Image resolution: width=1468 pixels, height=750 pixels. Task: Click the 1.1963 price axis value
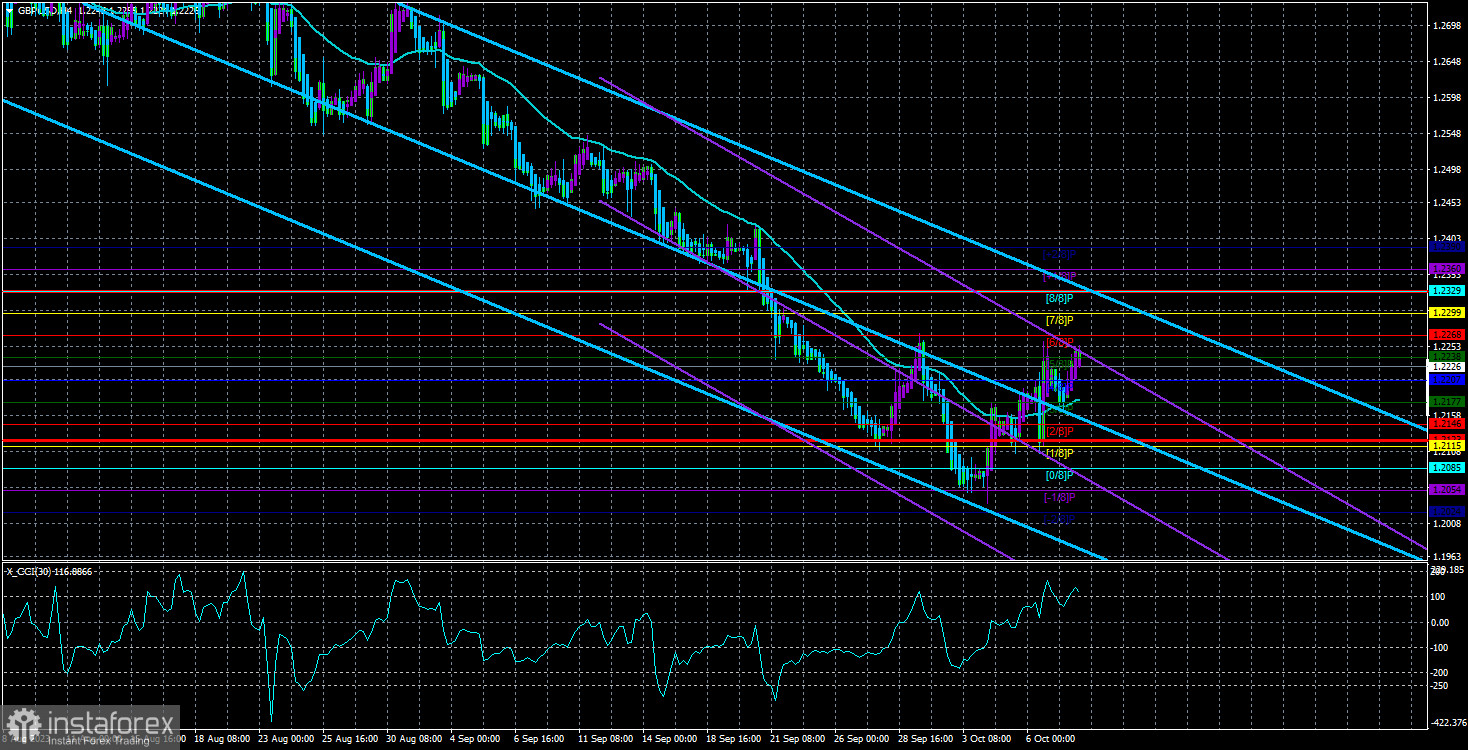point(1447,556)
